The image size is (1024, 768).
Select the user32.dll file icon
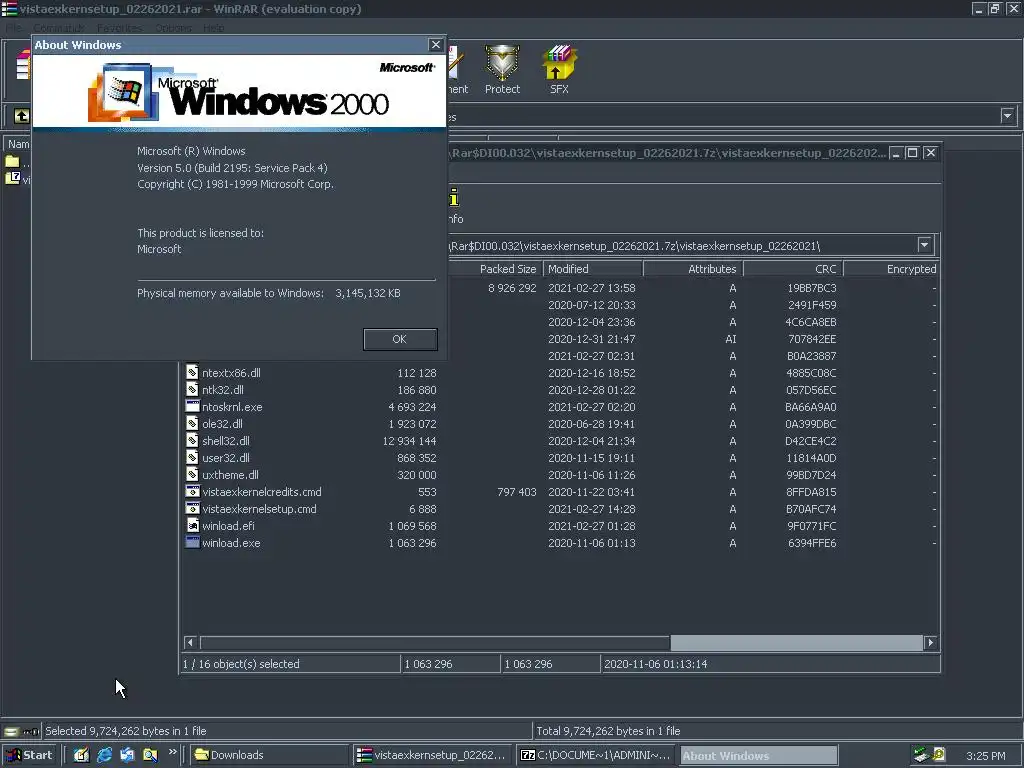pos(192,457)
